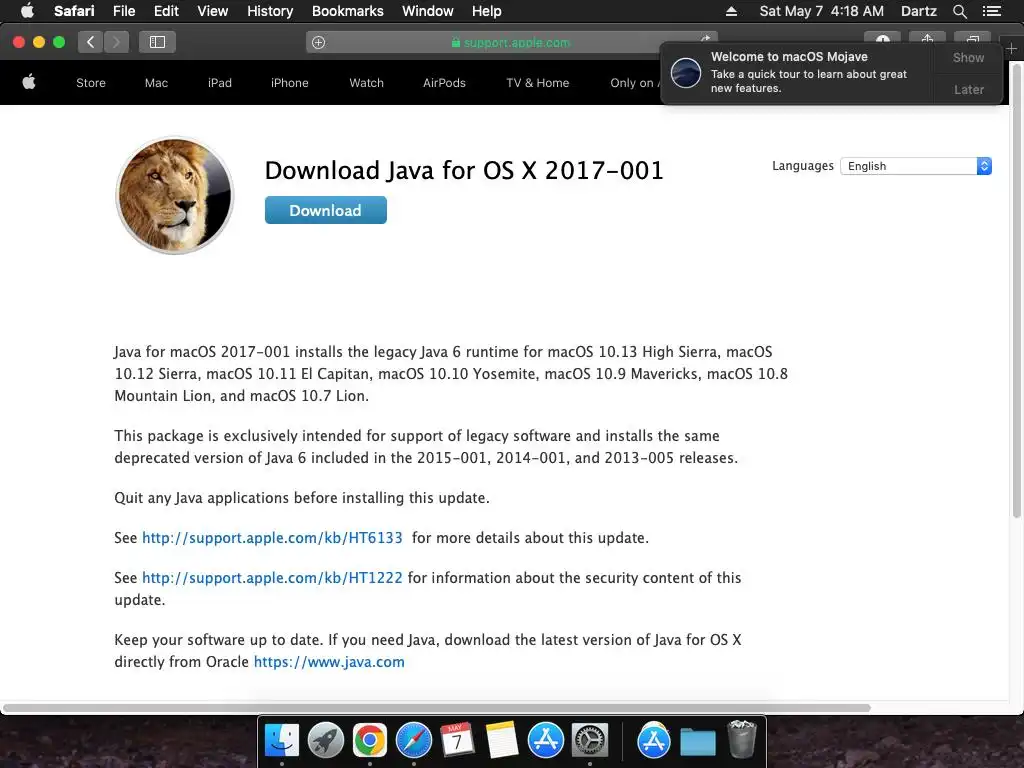Viewport: 1024px width, 768px height.
Task: Click the plus icon in address bar
Action: pyautogui.click(x=319, y=42)
